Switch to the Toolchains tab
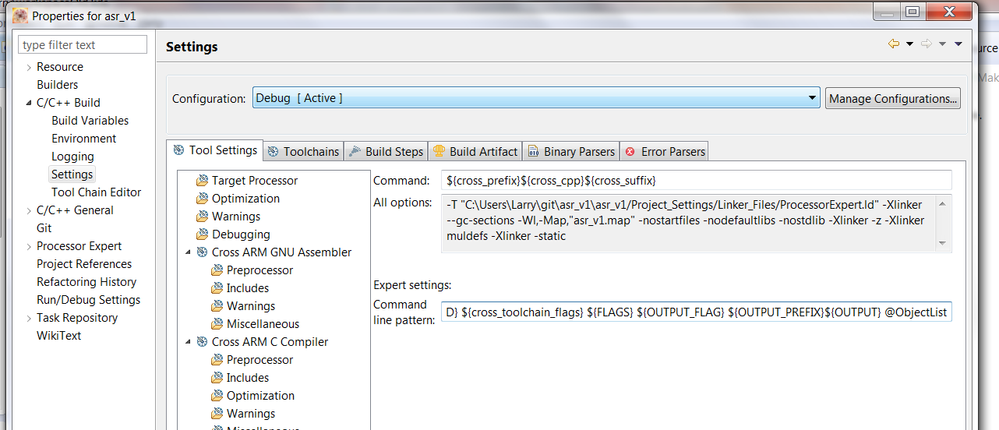 pos(303,152)
